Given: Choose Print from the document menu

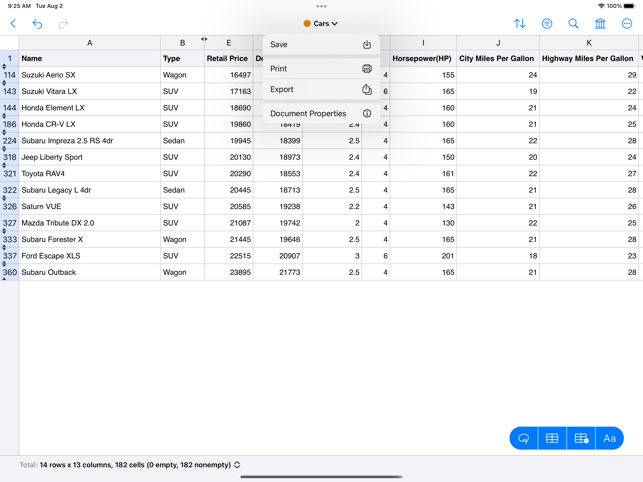Looking at the screenshot, I should point(322,69).
